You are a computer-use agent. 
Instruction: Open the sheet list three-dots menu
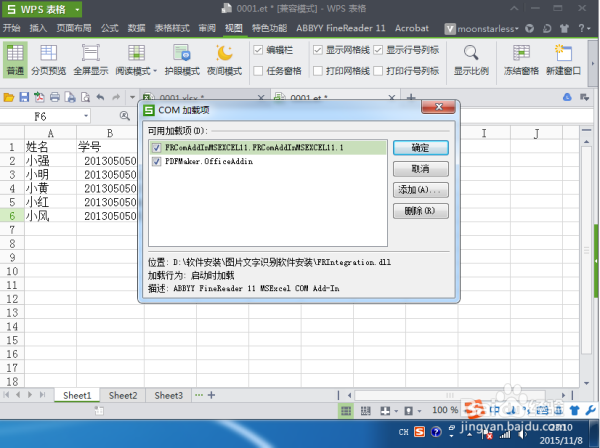pyautogui.click(x=199, y=395)
